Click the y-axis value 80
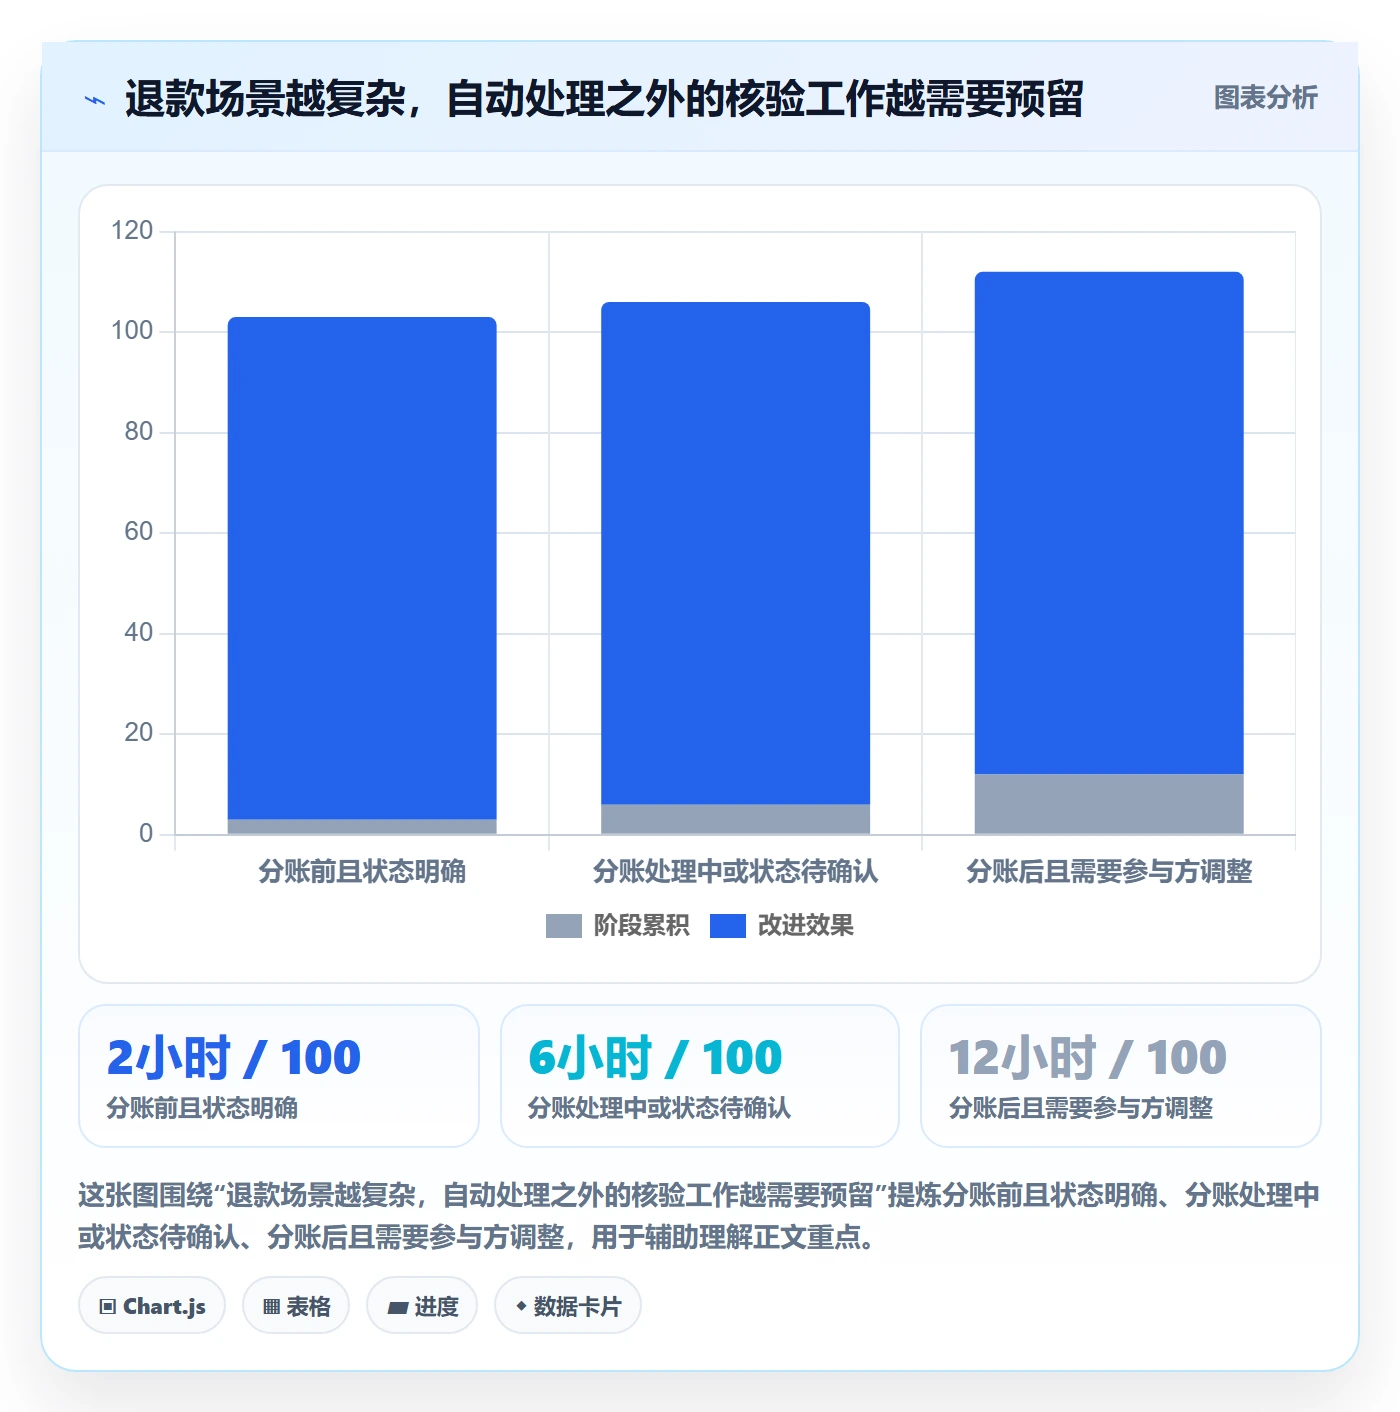The width and height of the screenshot is (1400, 1412). pyautogui.click(x=138, y=432)
